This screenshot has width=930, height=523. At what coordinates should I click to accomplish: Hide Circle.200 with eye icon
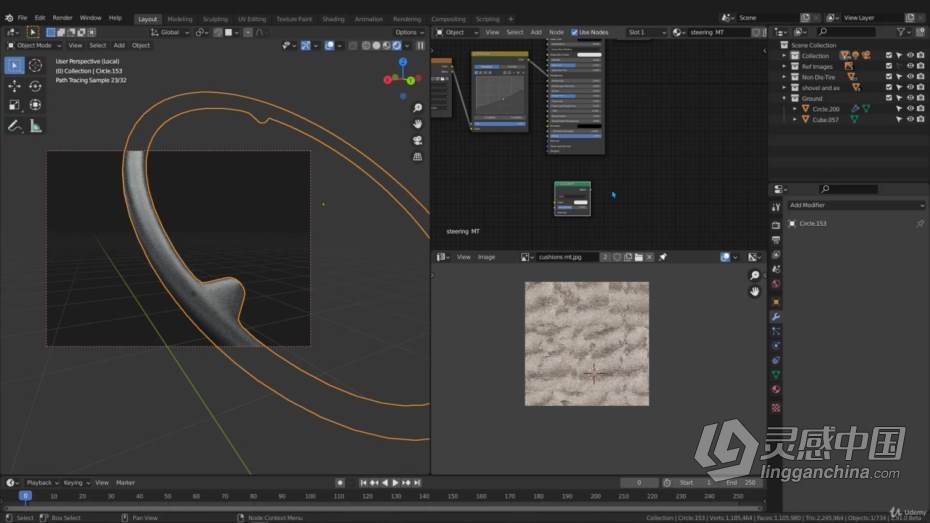910,109
